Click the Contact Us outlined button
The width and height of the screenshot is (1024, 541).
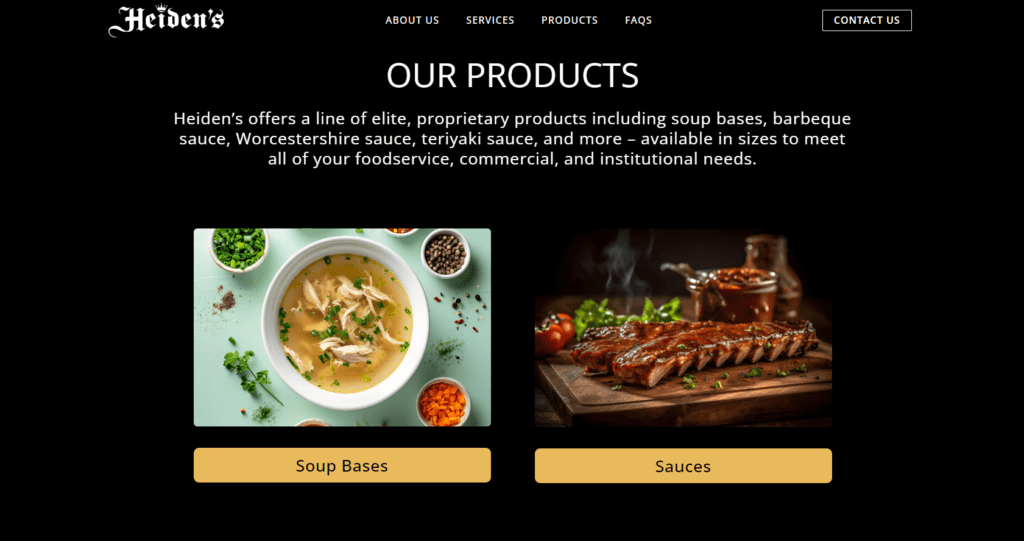click(x=867, y=20)
